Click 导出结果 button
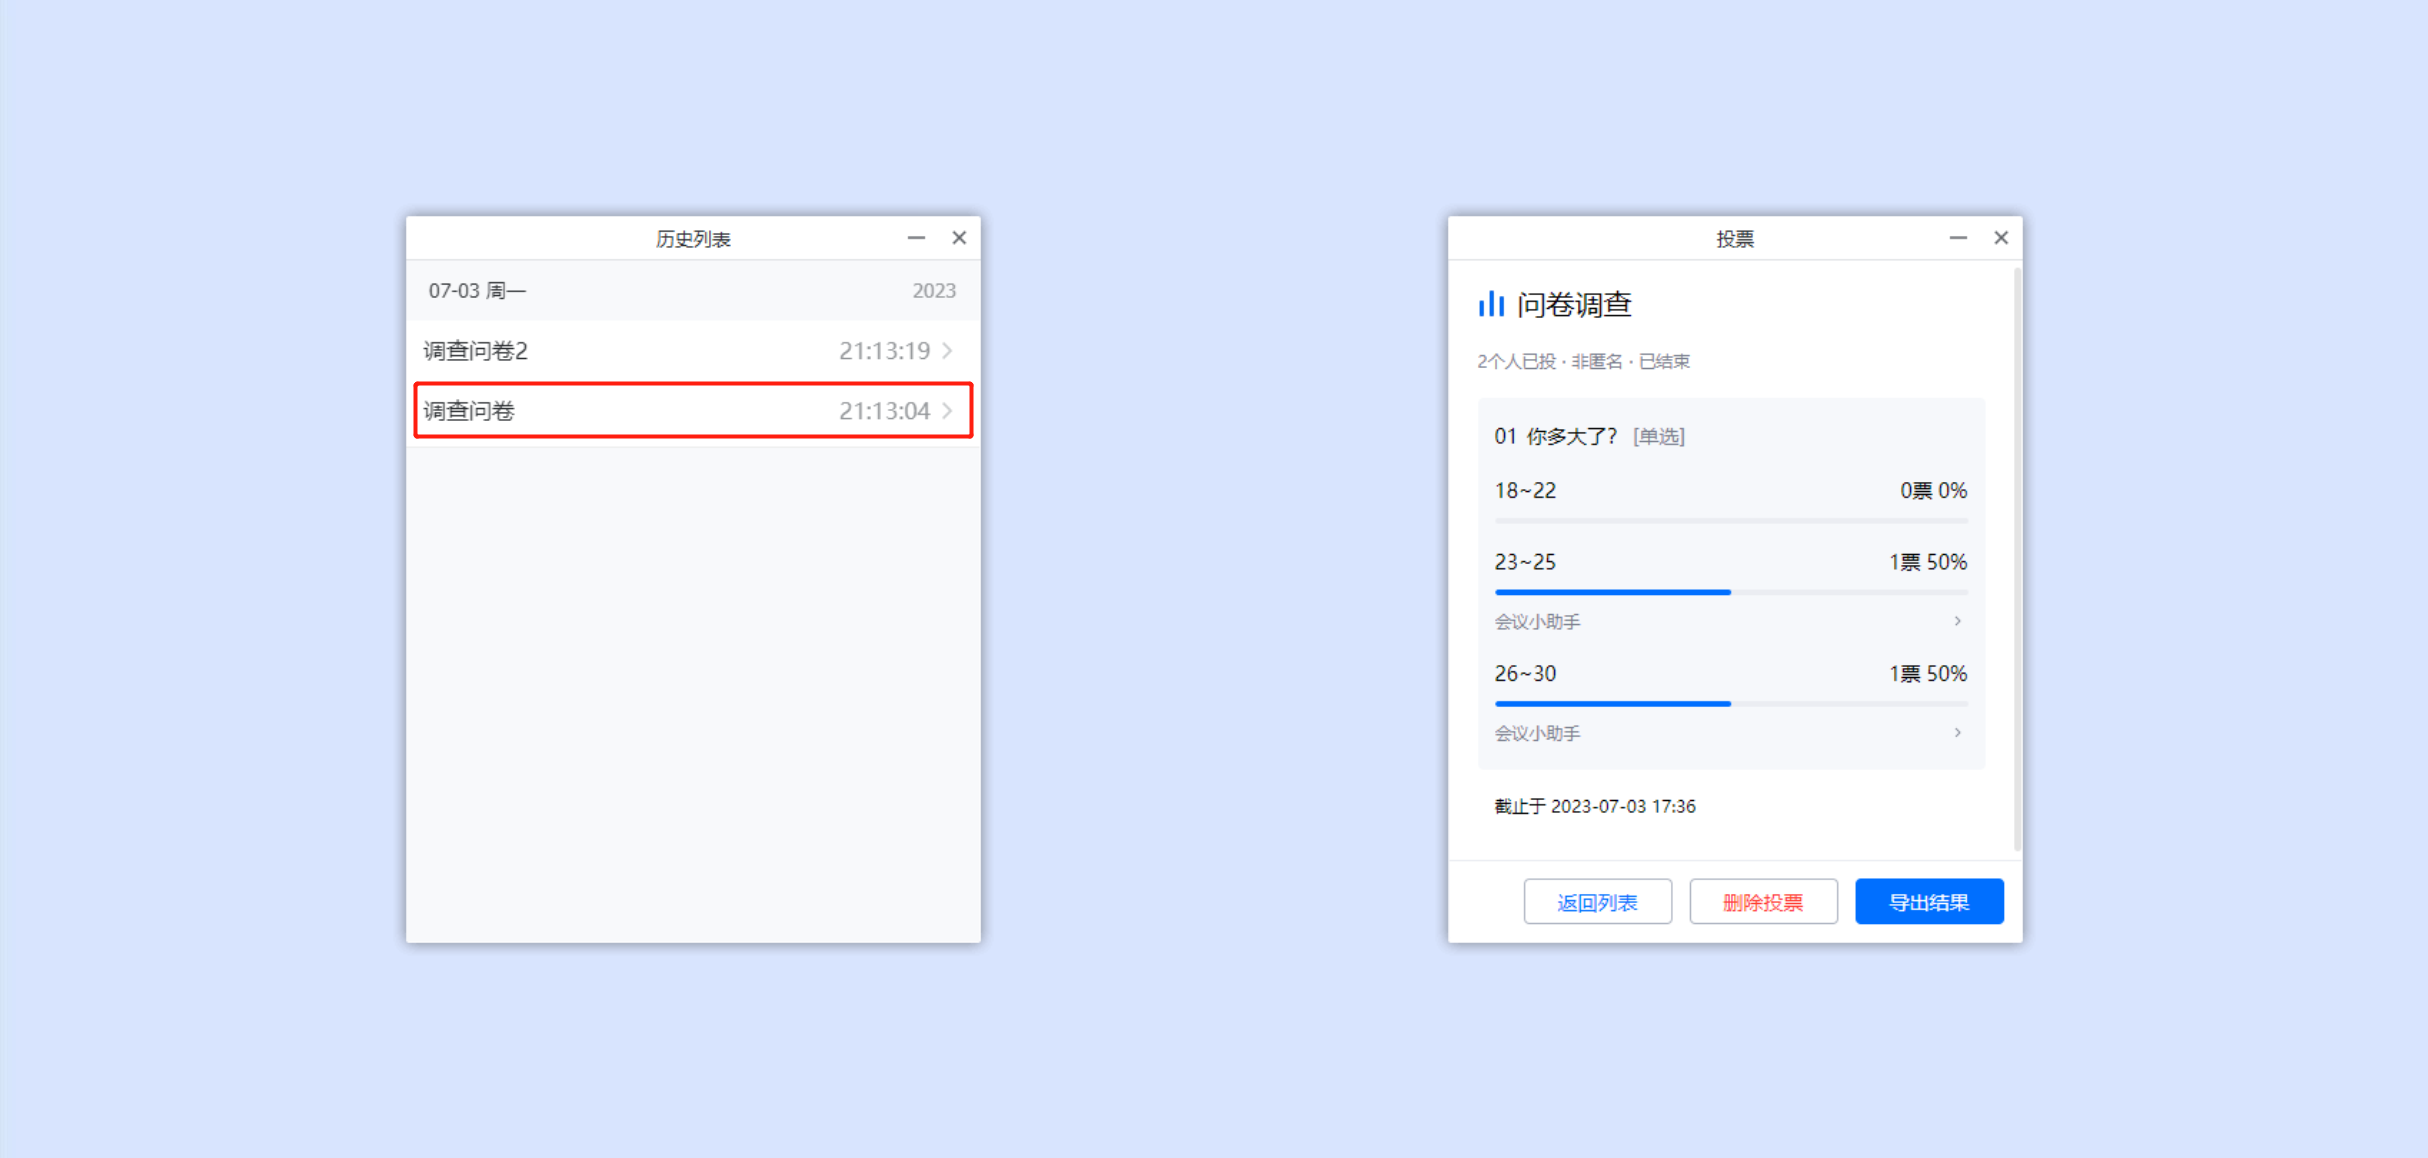Image resolution: width=2428 pixels, height=1158 pixels. click(1929, 902)
